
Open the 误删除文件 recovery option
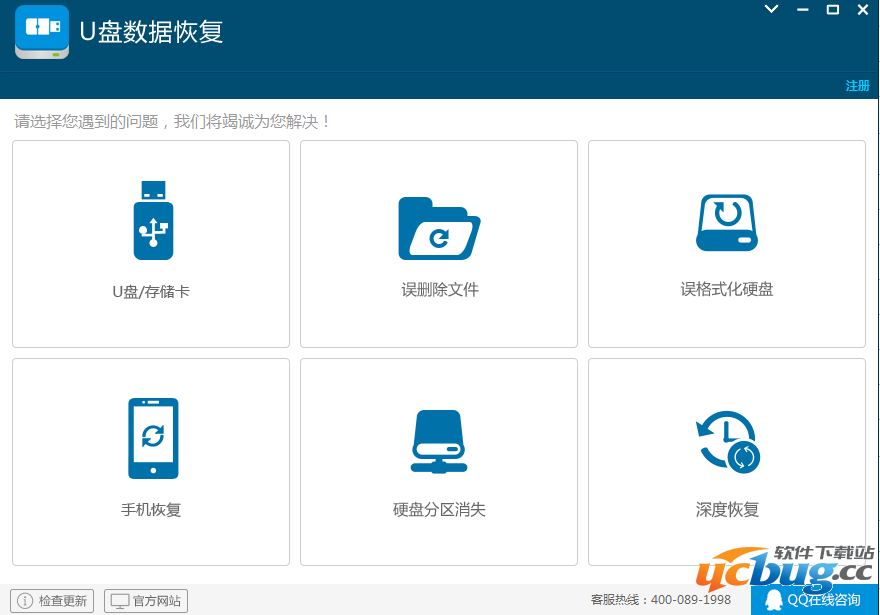pos(438,243)
